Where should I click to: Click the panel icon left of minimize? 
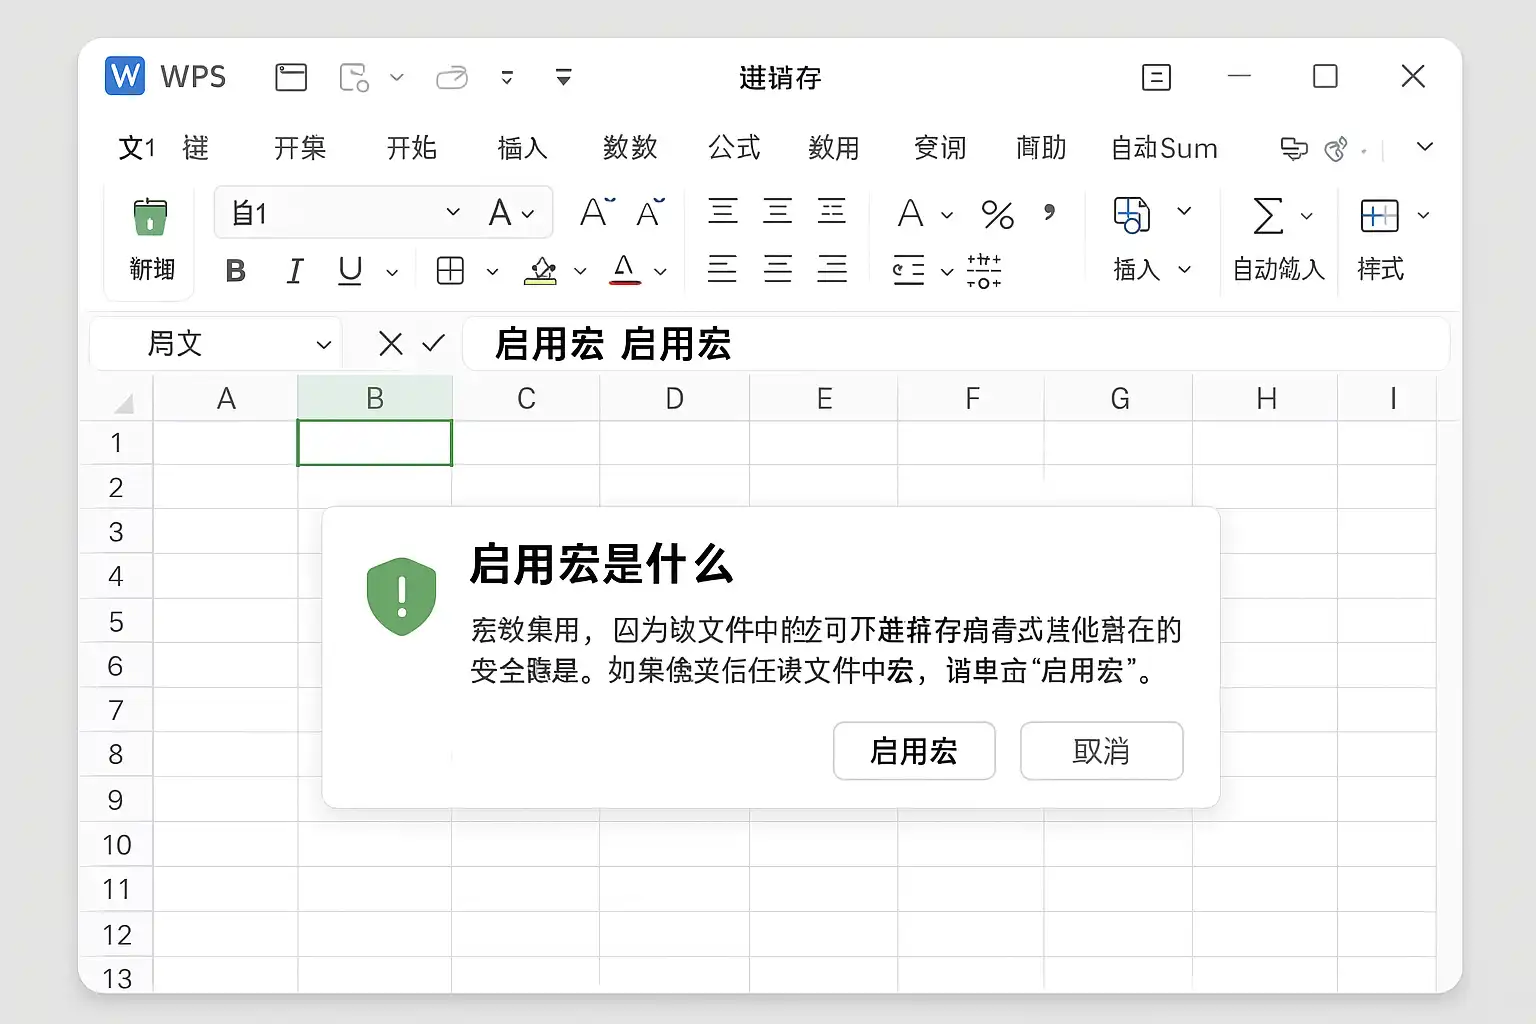click(1156, 77)
